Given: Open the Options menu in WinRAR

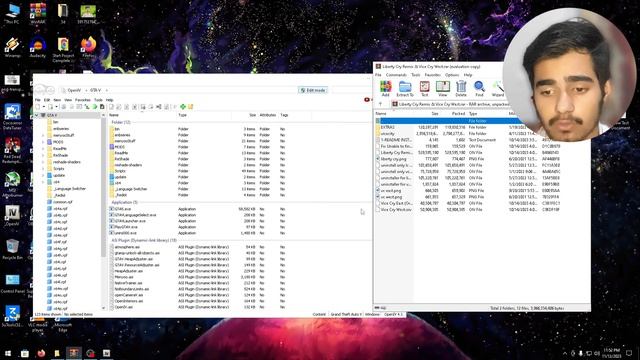Looking at the screenshot, I should (452, 75).
